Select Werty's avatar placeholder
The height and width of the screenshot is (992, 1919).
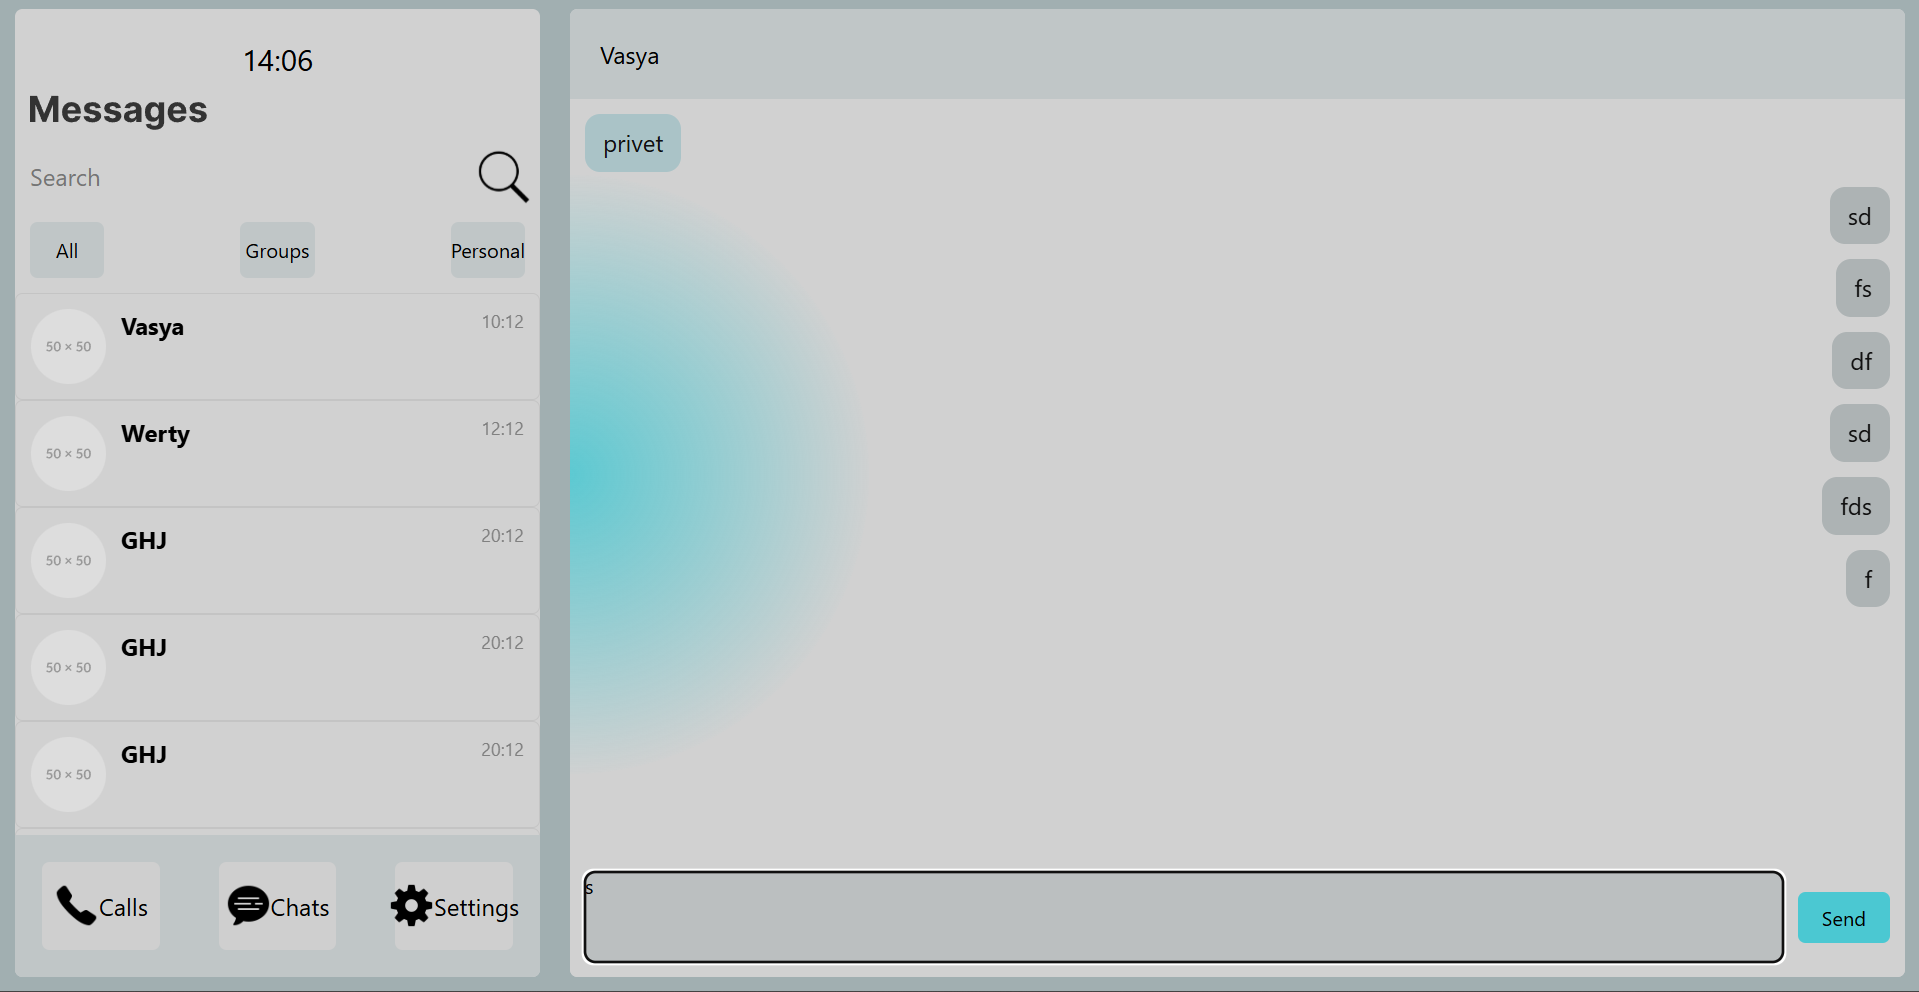click(x=68, y=453)
